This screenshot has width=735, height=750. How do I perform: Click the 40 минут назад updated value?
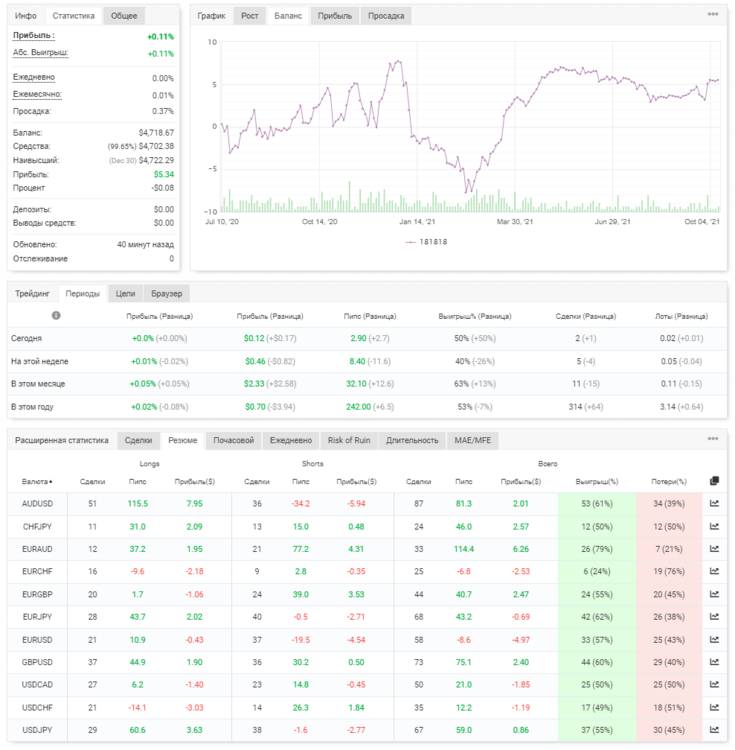point(145,244)
